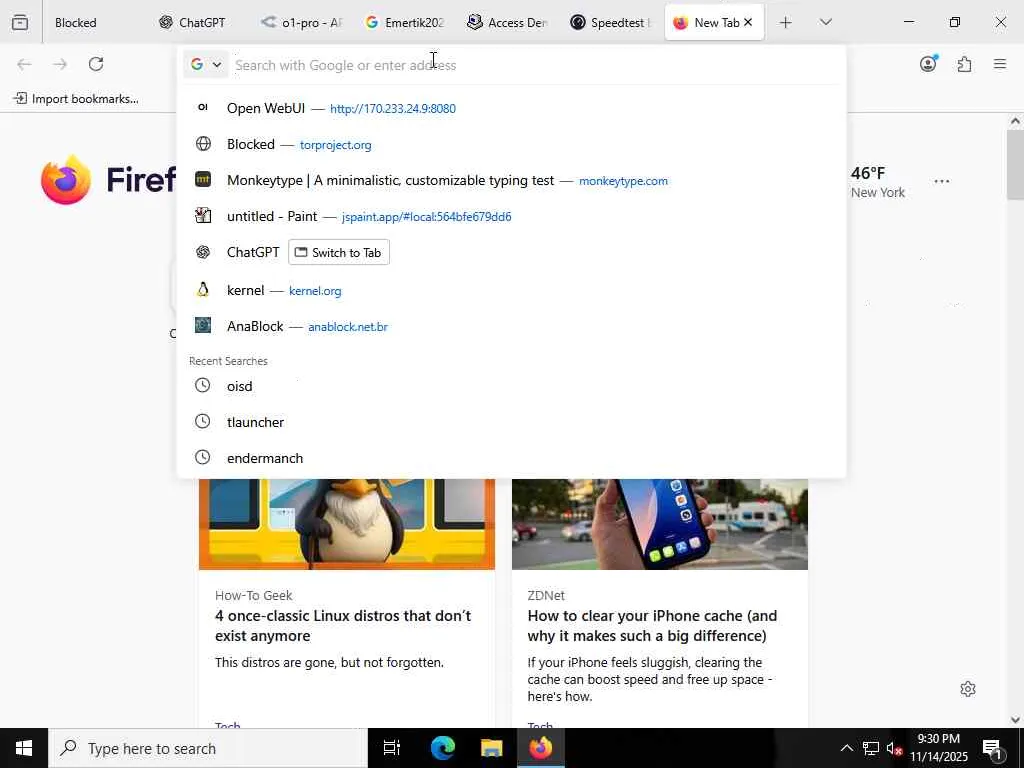
Task: Open the Firefox account icon
Action: point(928,64)
